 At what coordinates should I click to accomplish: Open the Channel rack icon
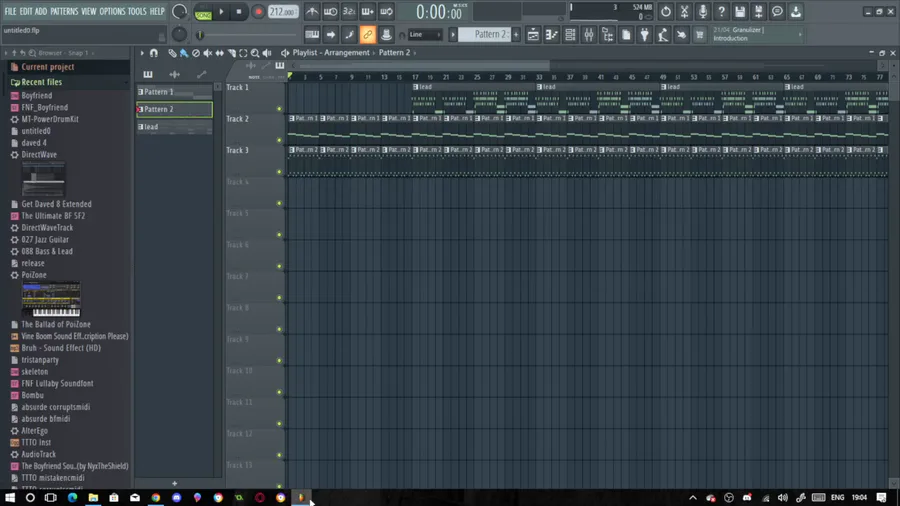[x=570, y=34]
